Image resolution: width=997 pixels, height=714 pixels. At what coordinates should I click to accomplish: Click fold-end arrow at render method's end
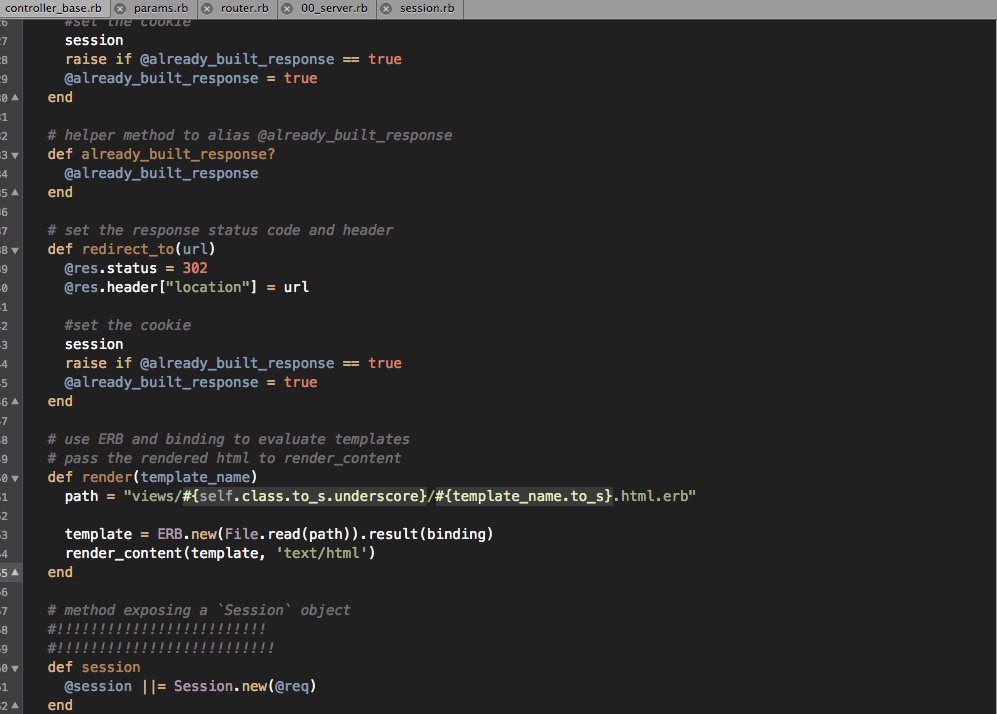click(14, 573)
